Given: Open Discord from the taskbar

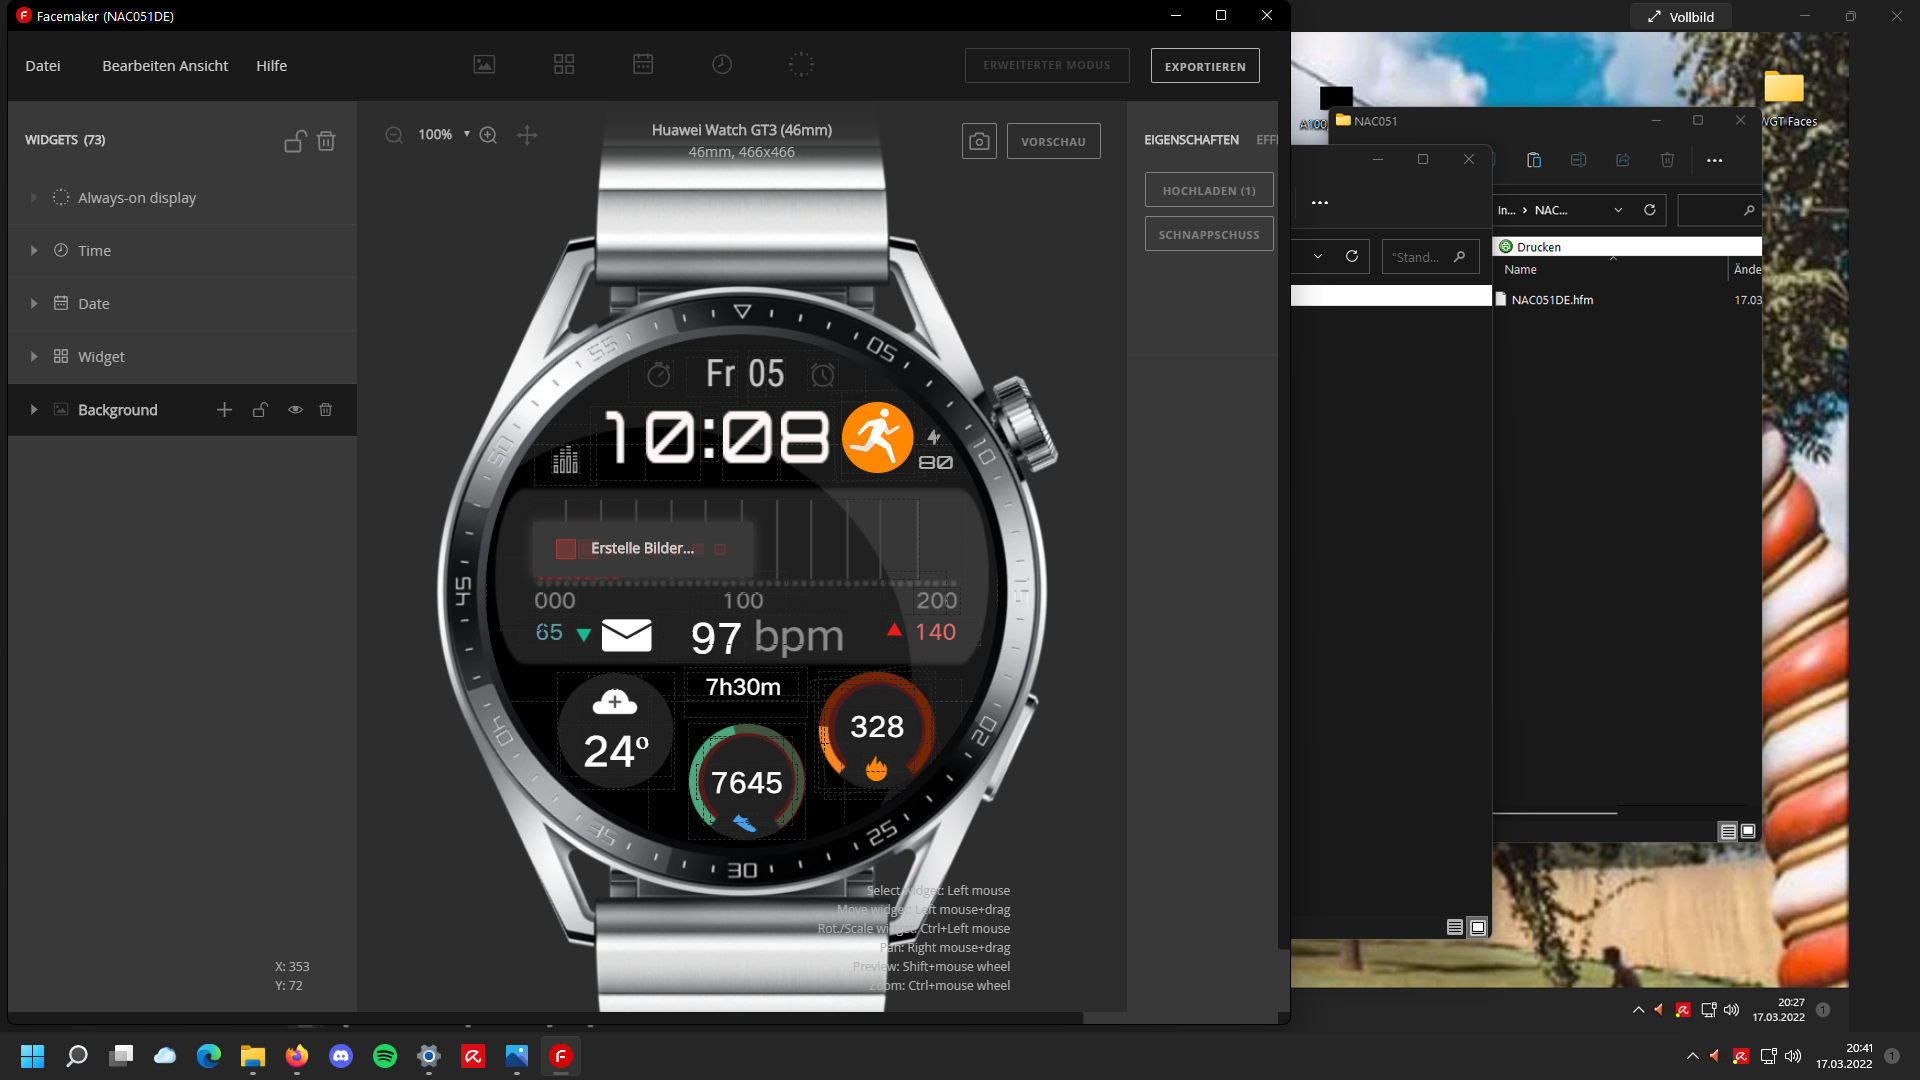Looking at the screenshot, I should point(341,1056).
